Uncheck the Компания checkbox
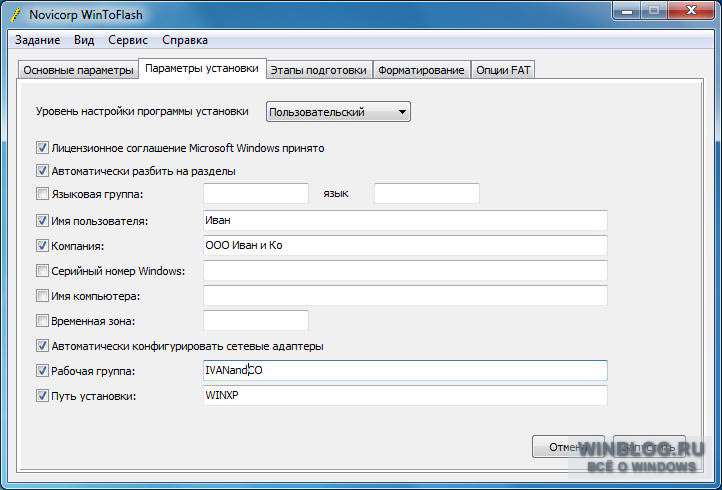Viewport: 722px width, 490px height. tap(42, 246)
